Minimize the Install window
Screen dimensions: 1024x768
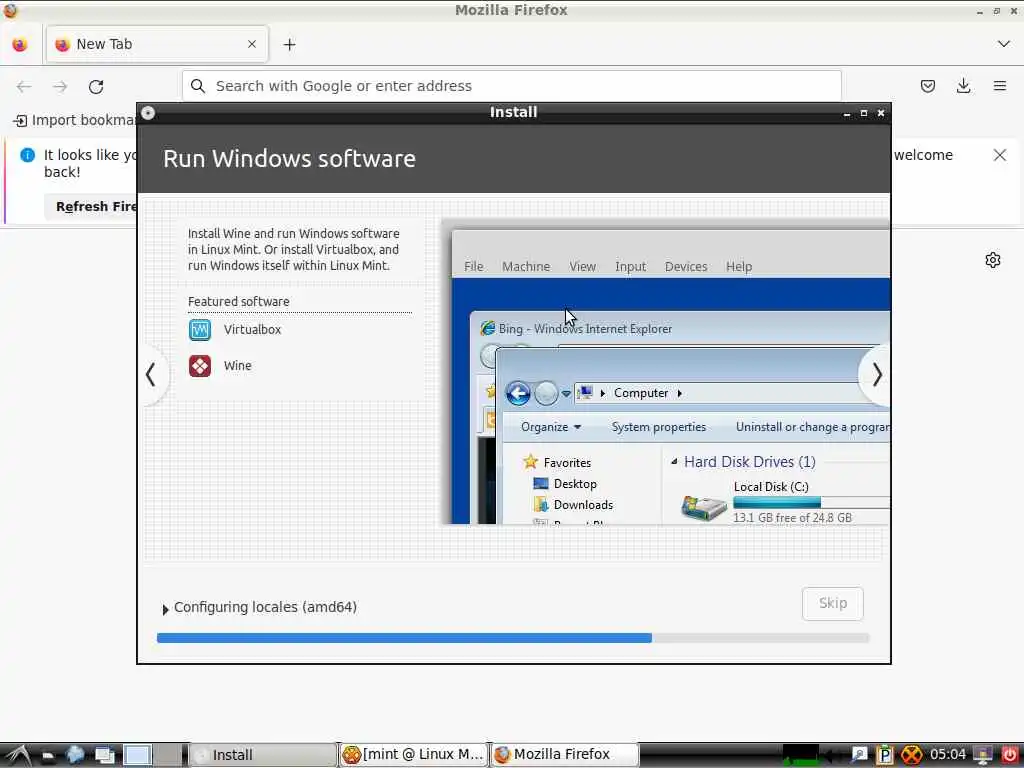pyautogui.click(x=847, y=114)
